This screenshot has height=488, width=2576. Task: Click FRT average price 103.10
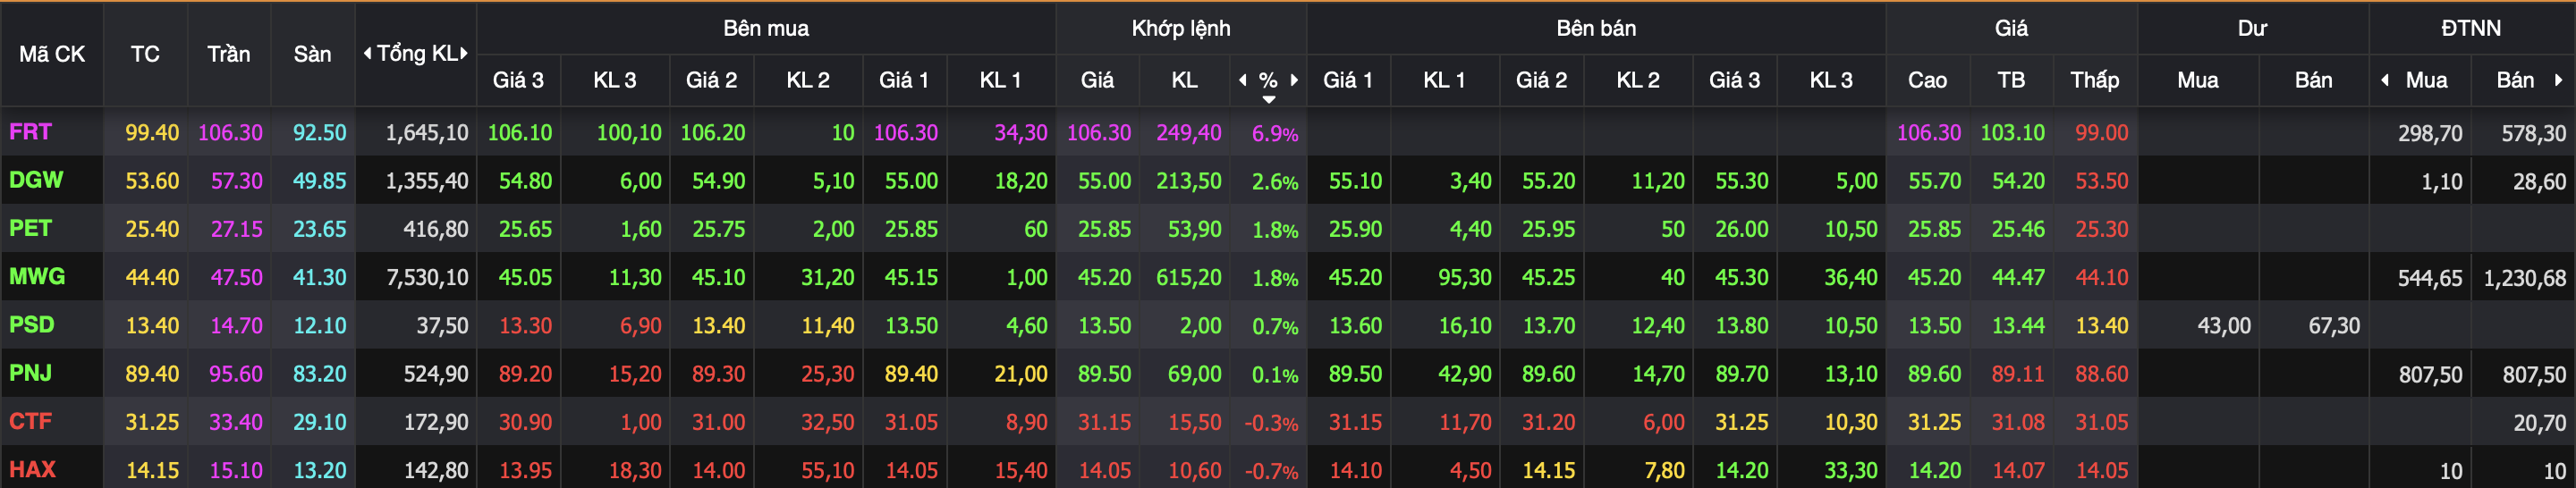pos(2012,133)
